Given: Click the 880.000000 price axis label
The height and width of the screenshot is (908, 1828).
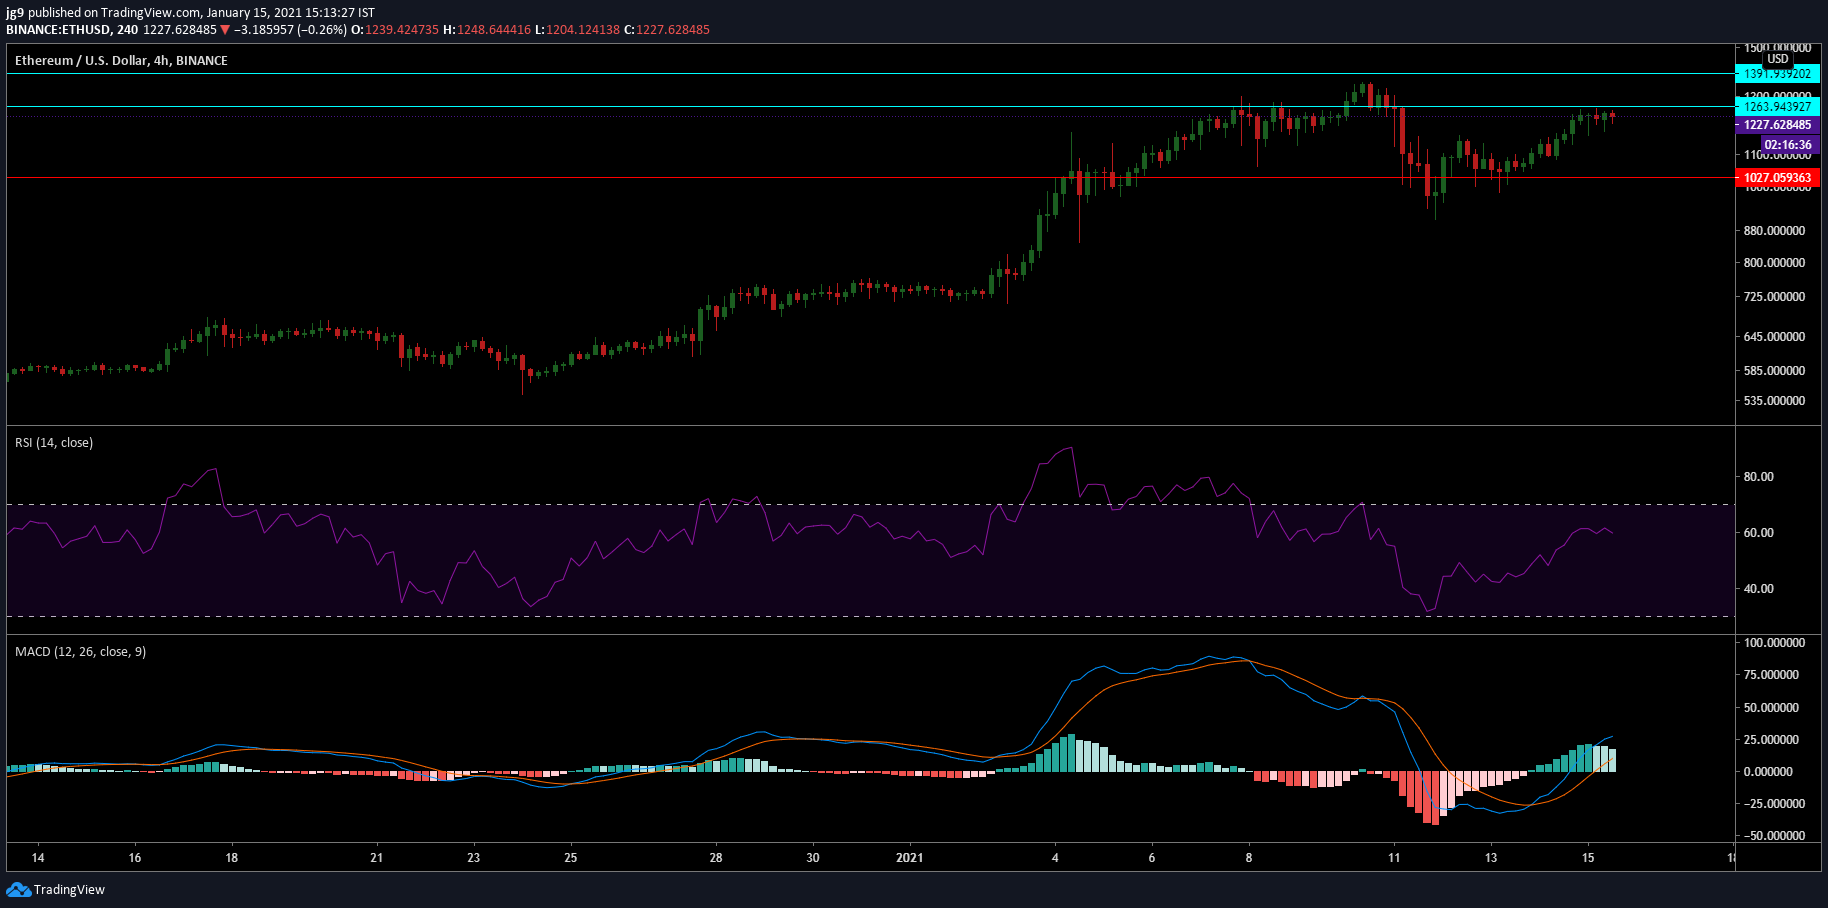Looking at the screenshot, I should pos(1775,231).
